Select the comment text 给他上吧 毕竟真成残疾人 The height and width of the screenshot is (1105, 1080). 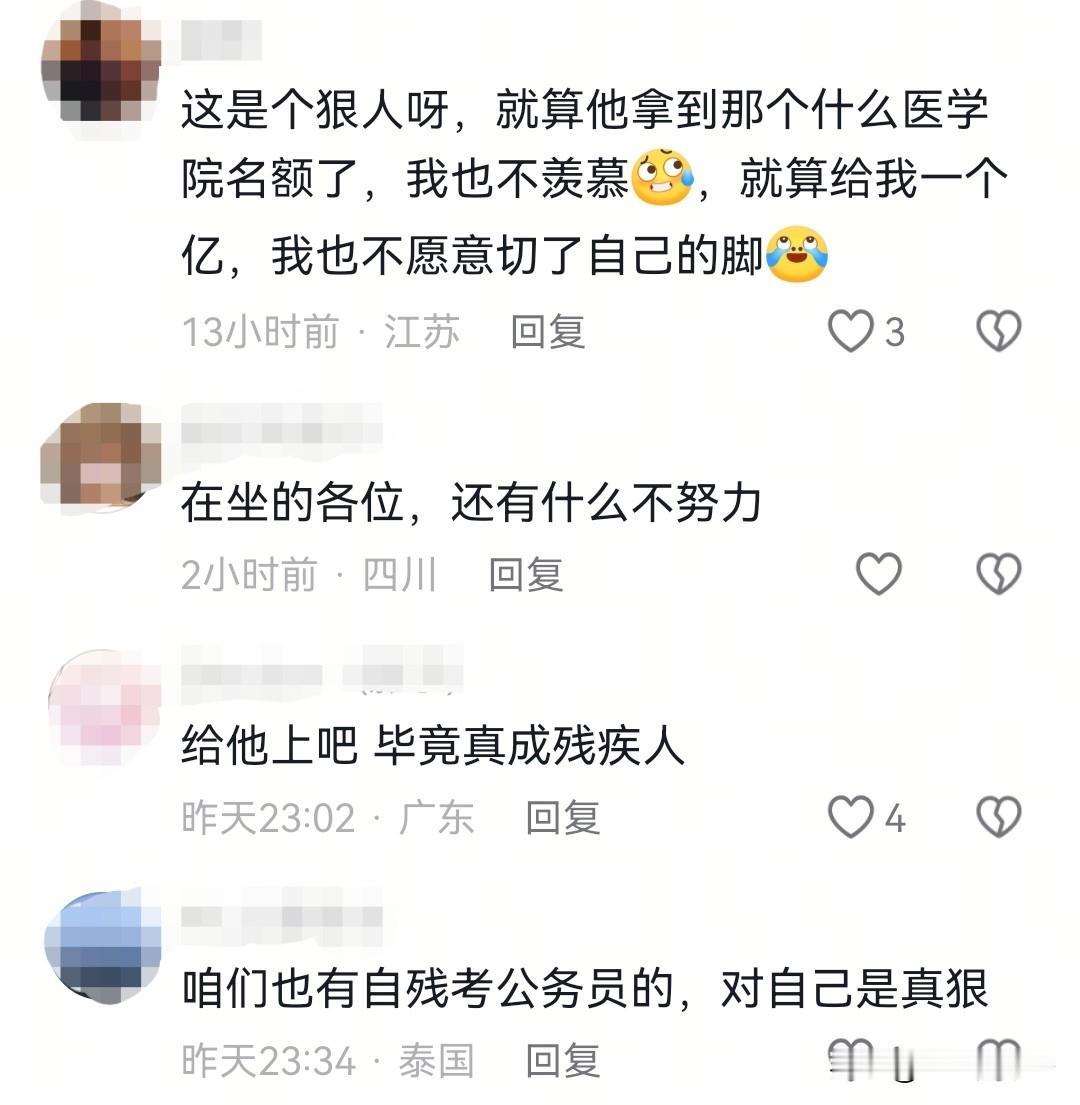[433, 746]
